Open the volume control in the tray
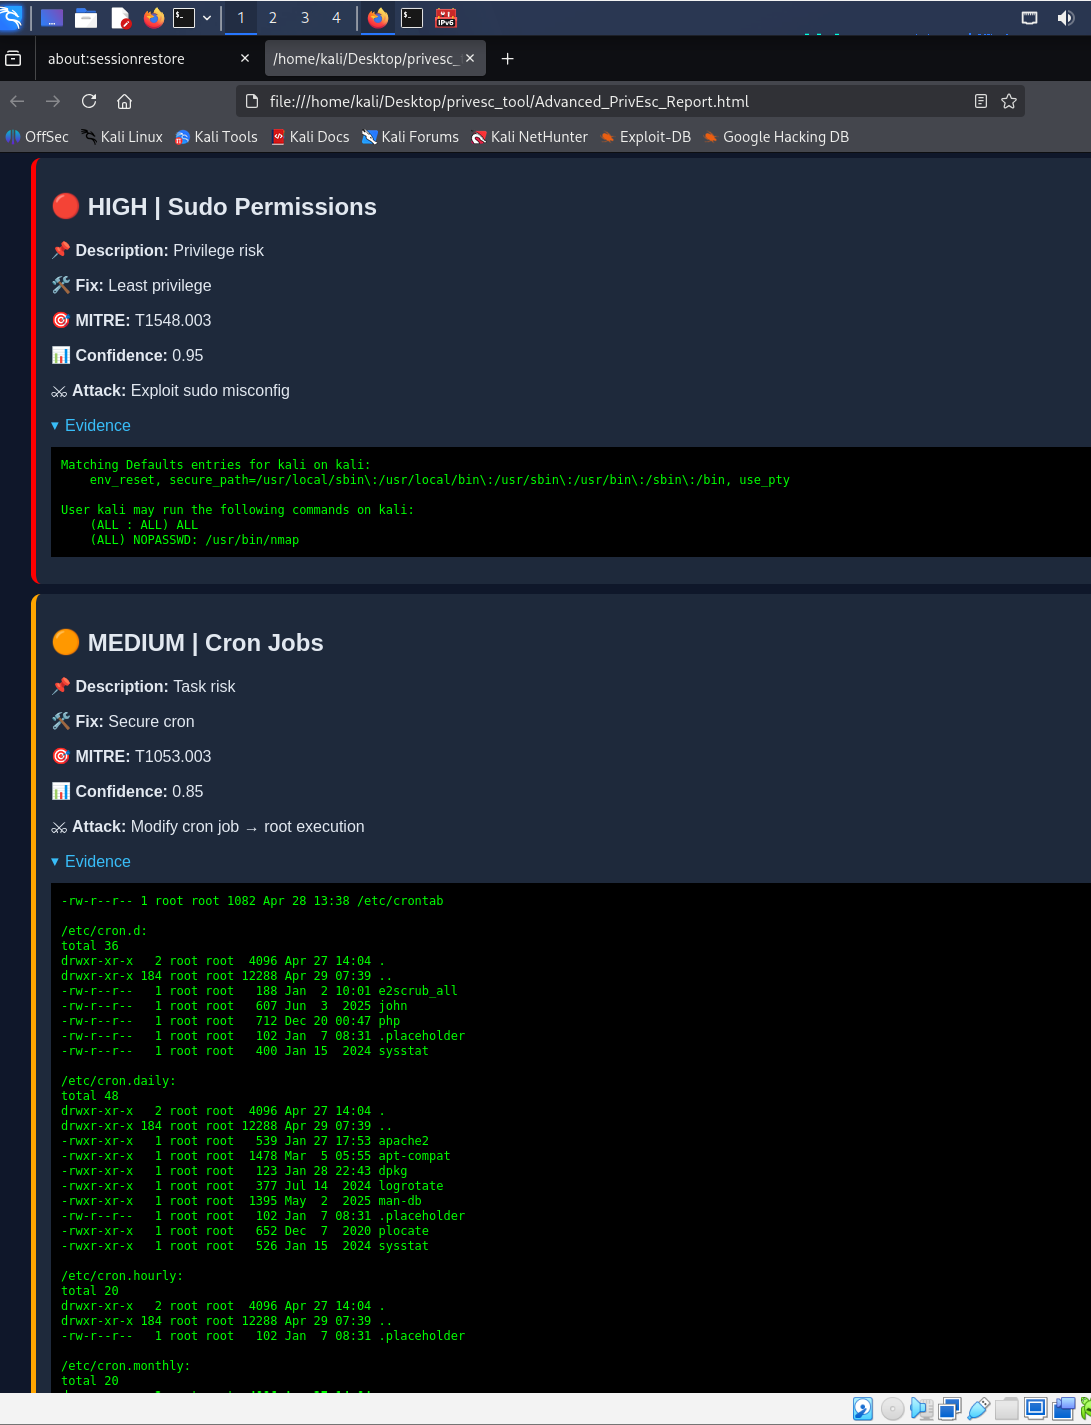Viewport: 1091px width, 1425px height. [x=1066, y=18]
